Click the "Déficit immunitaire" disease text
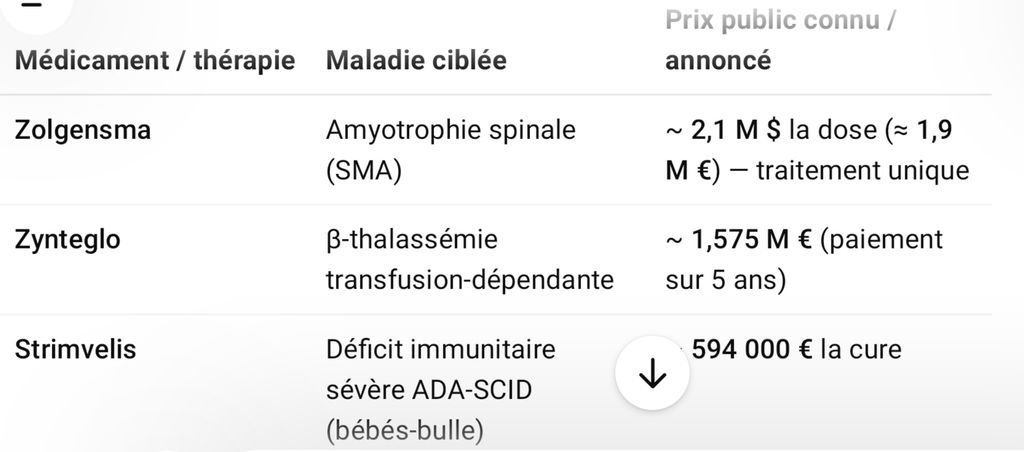 point(440,350)
